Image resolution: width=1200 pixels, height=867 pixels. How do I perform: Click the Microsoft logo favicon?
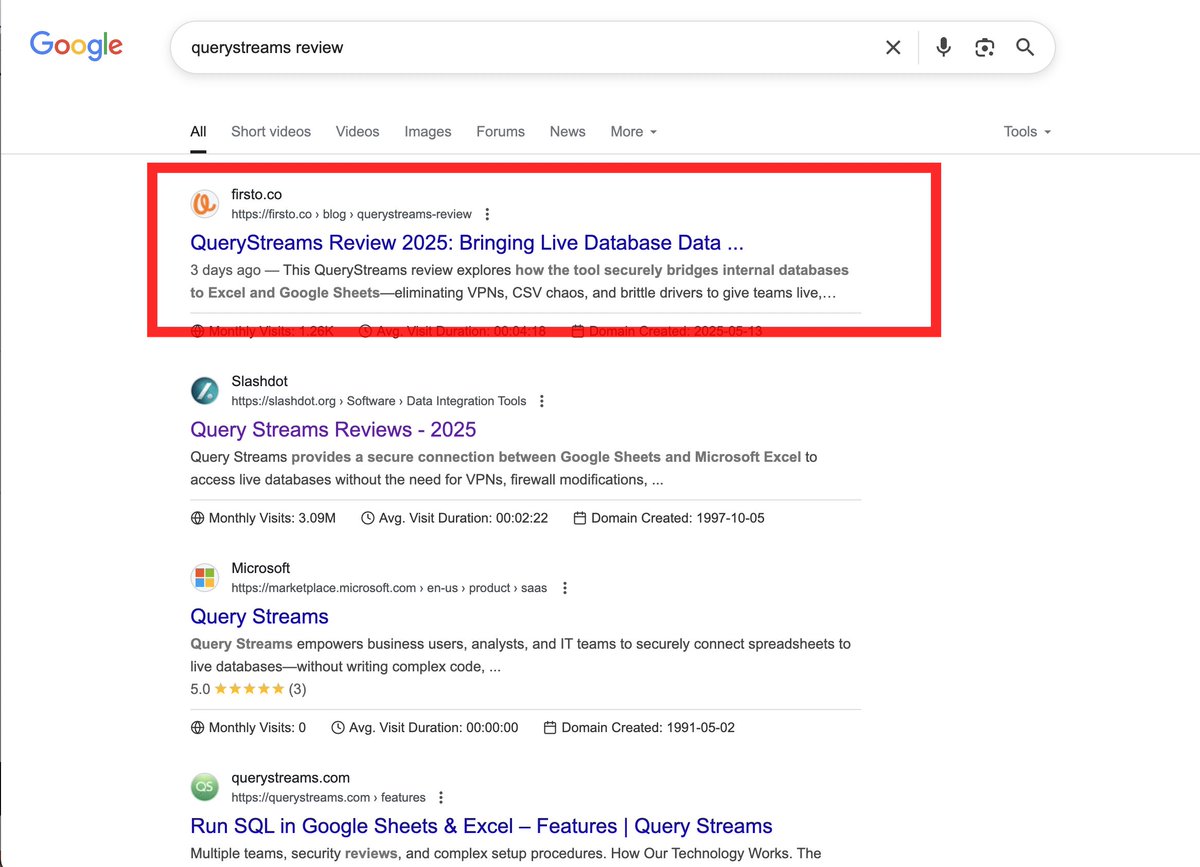205,578
